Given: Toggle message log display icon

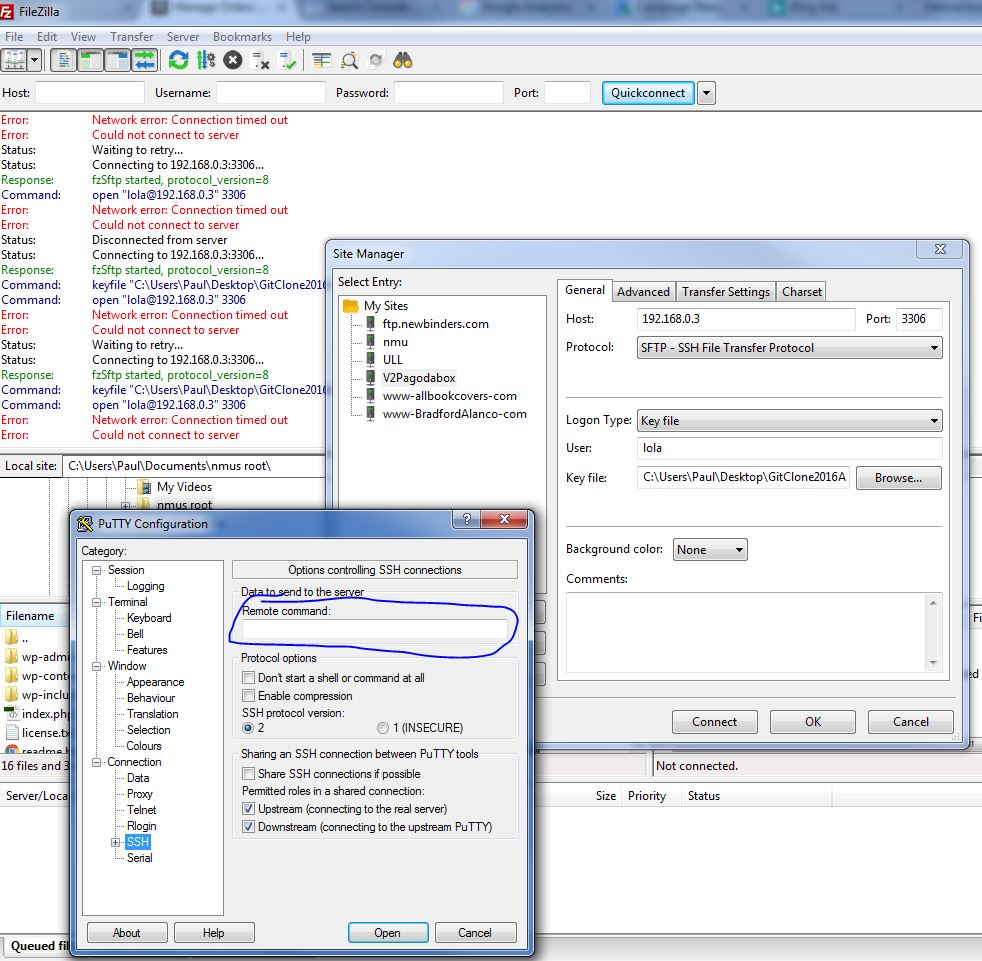Looking at the screenshot, I should pyautogui.click(x=63, y=61).
